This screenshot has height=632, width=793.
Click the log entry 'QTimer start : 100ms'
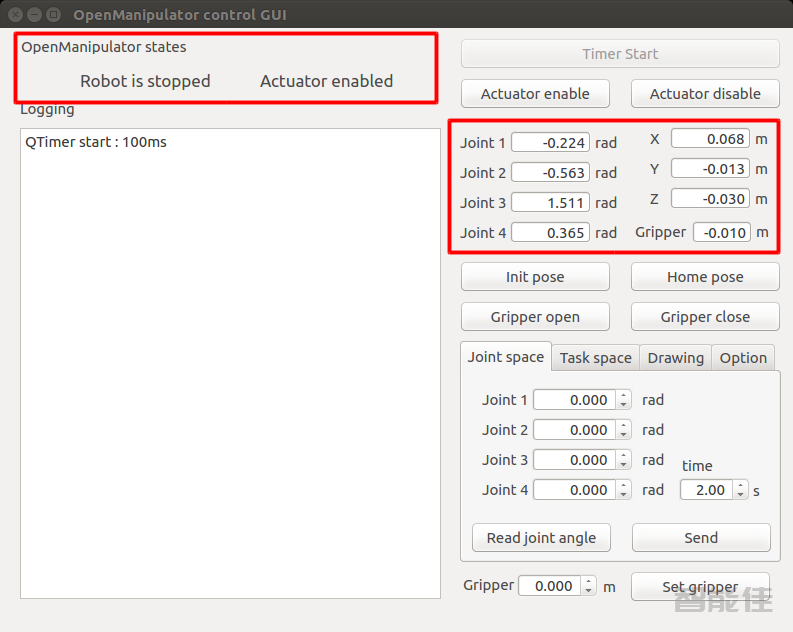pyautogui.click(x=96, y=142)
